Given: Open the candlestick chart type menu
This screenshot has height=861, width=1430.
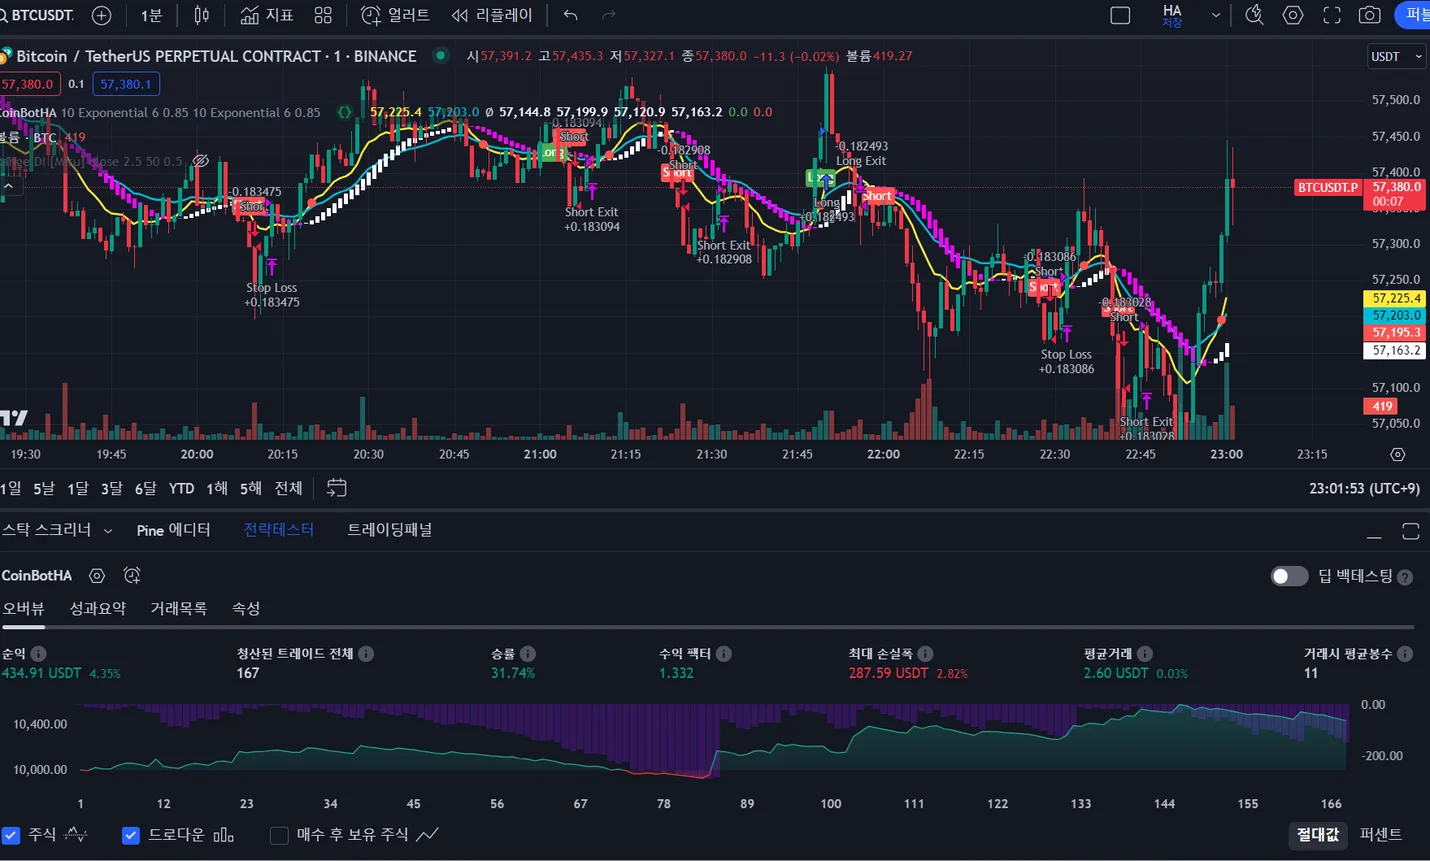Looking at the screenshot, I should (x=202, y=15).
